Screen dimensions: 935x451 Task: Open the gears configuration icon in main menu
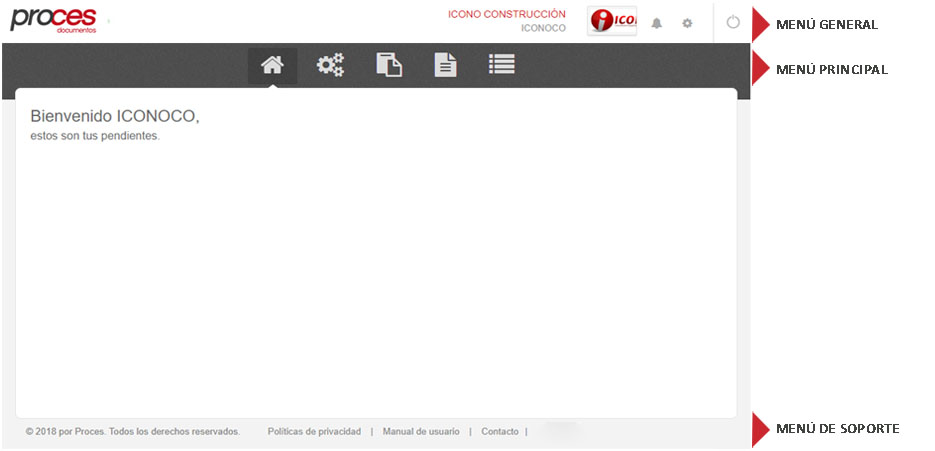tap(330, 65)
